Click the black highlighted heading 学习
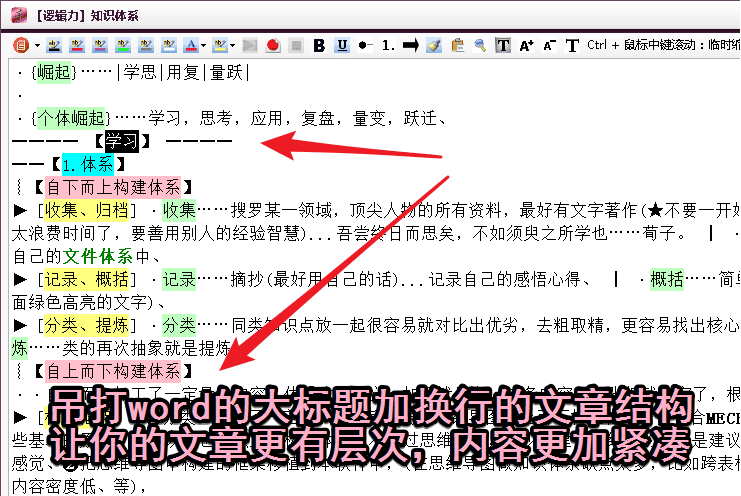 121,141
